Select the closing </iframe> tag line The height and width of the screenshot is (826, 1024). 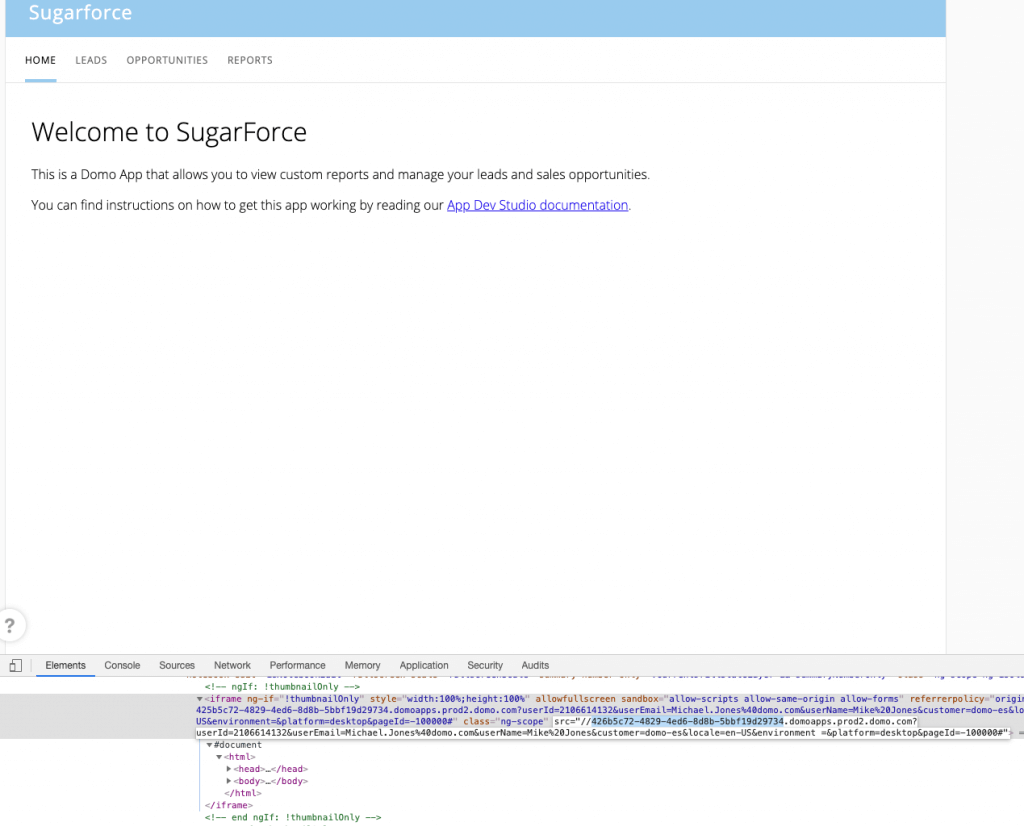229,806
